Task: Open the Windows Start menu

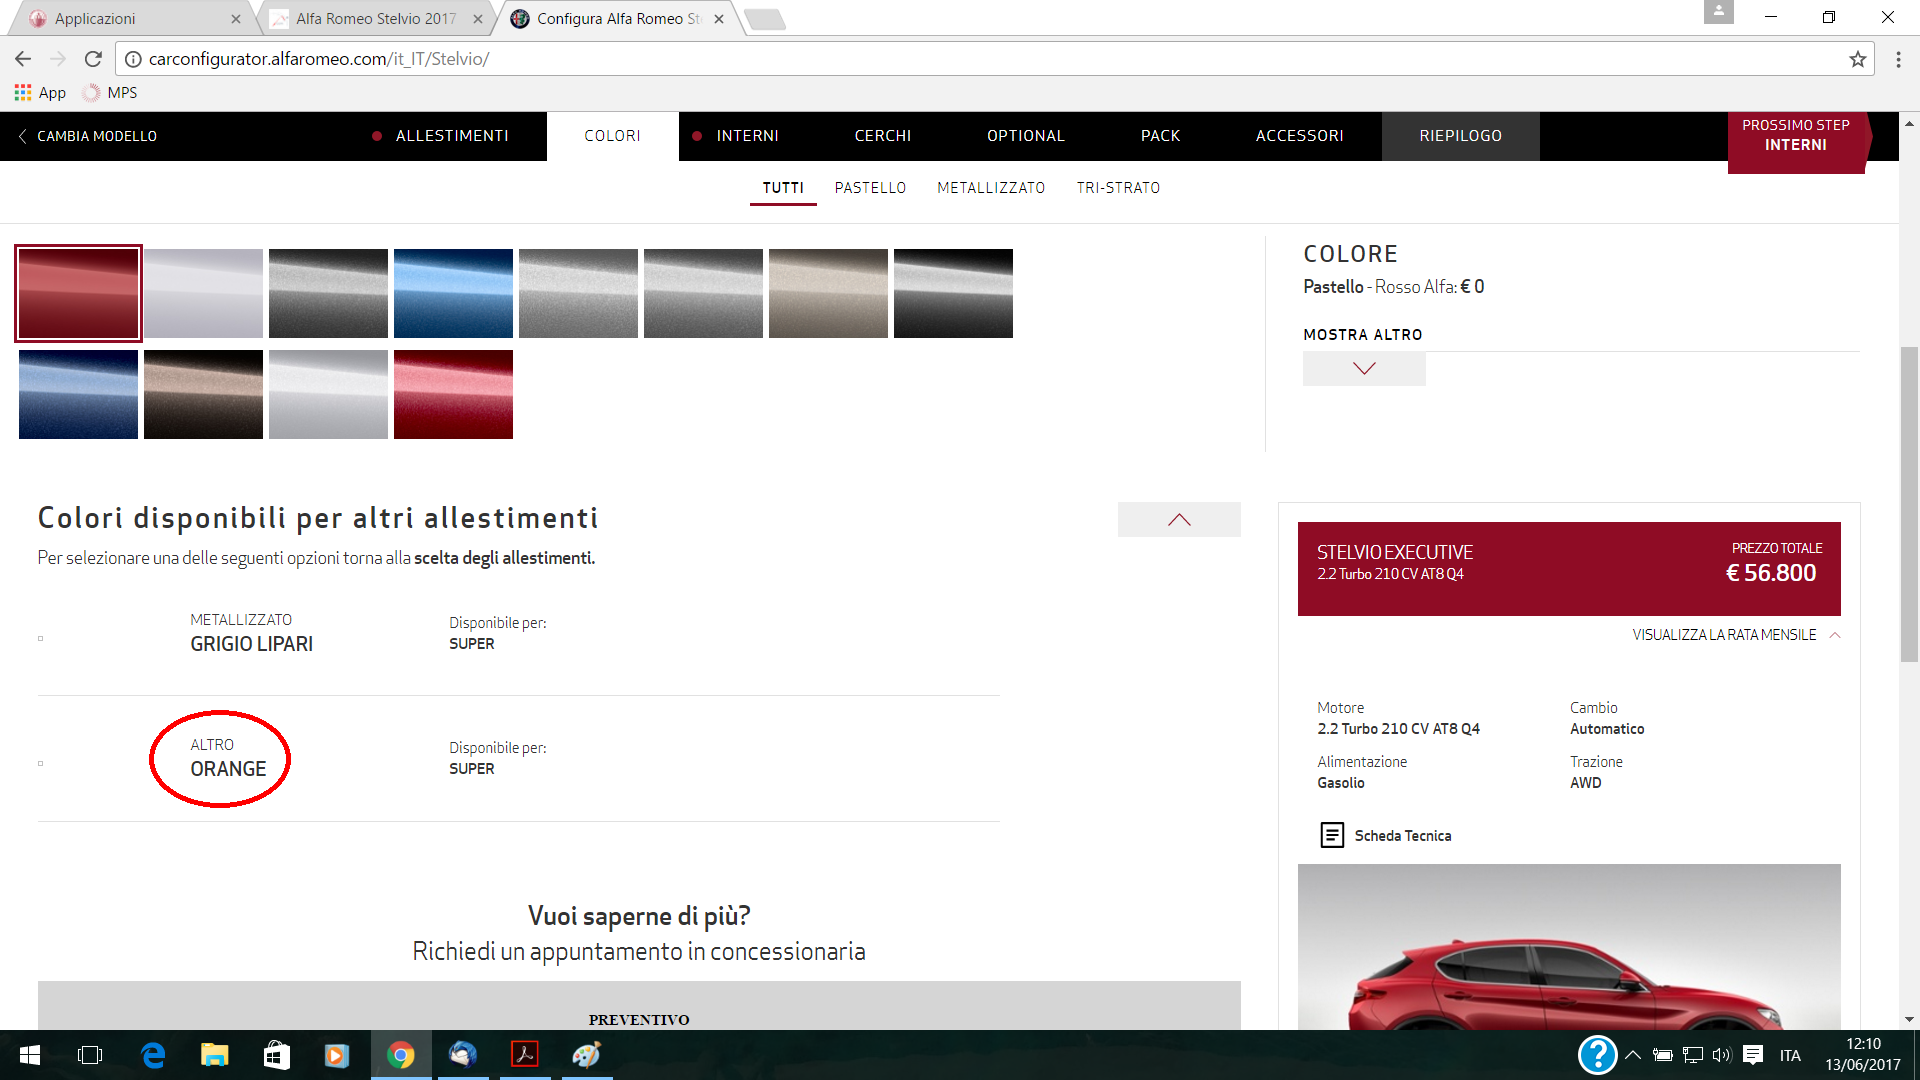Action: (29, 1055)
